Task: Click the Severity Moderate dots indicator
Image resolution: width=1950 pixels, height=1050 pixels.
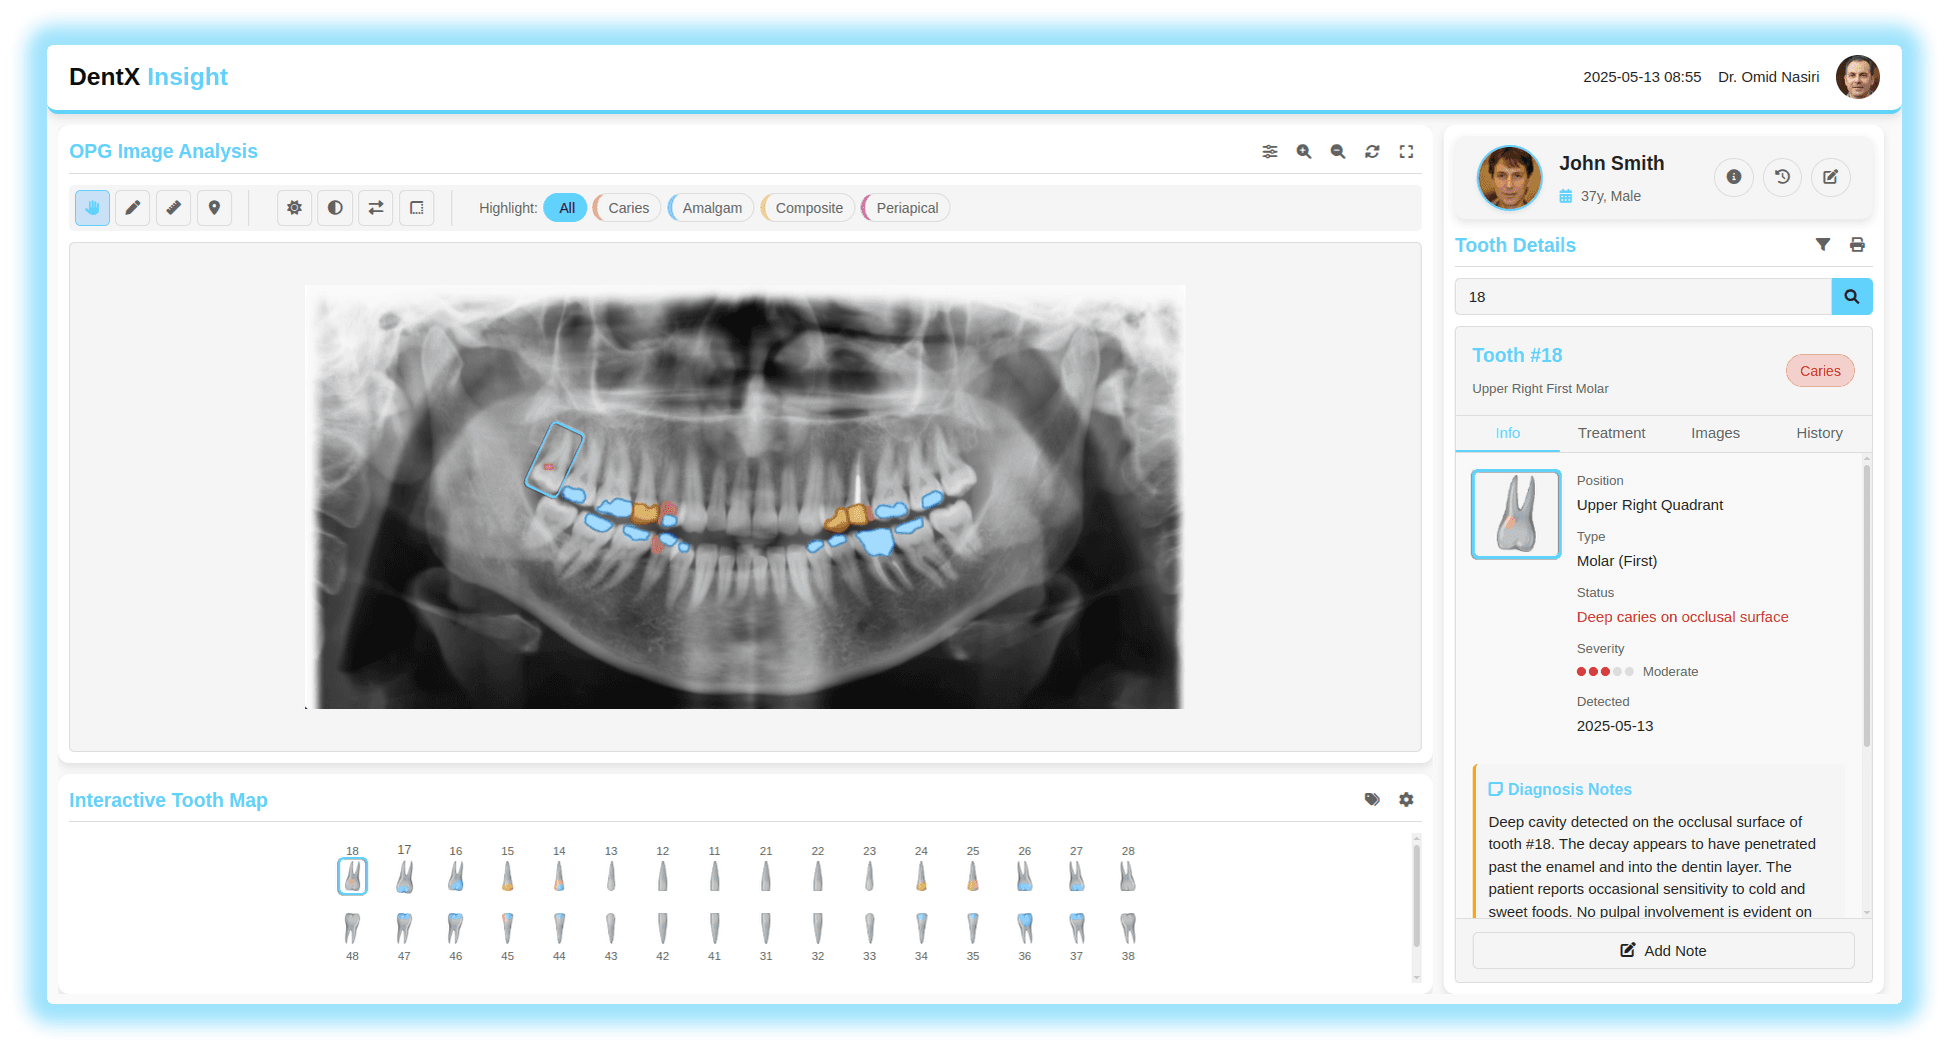Action: pos(1605,672)
